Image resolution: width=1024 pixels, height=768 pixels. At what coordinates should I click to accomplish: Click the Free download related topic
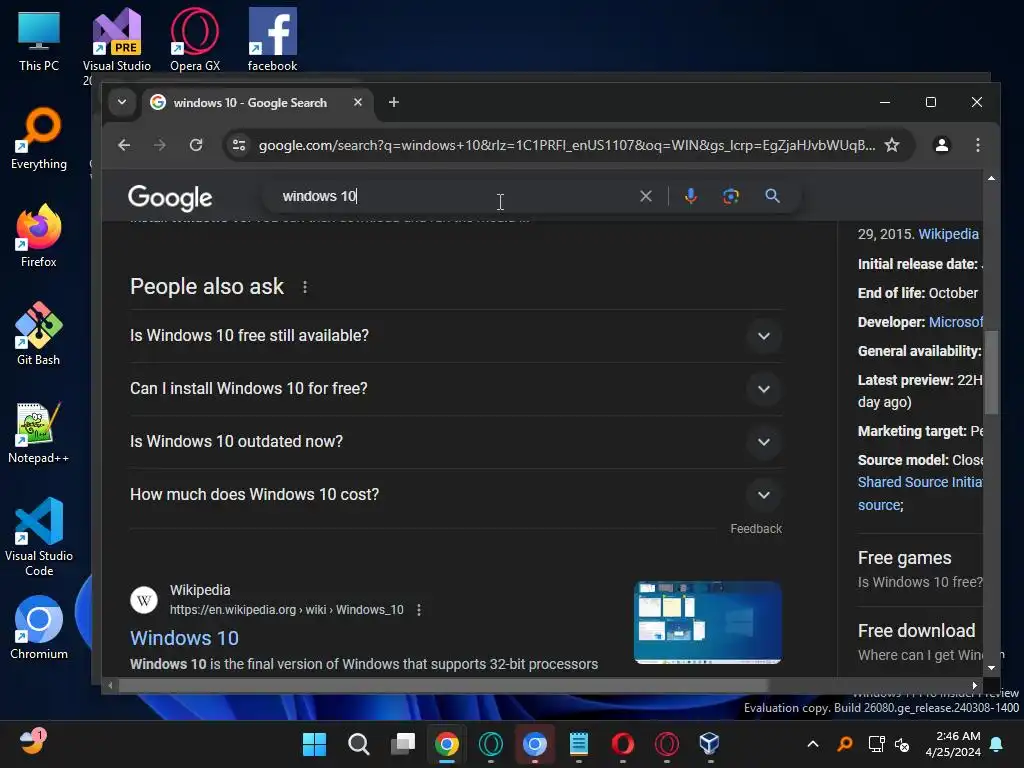pos(916,631)
